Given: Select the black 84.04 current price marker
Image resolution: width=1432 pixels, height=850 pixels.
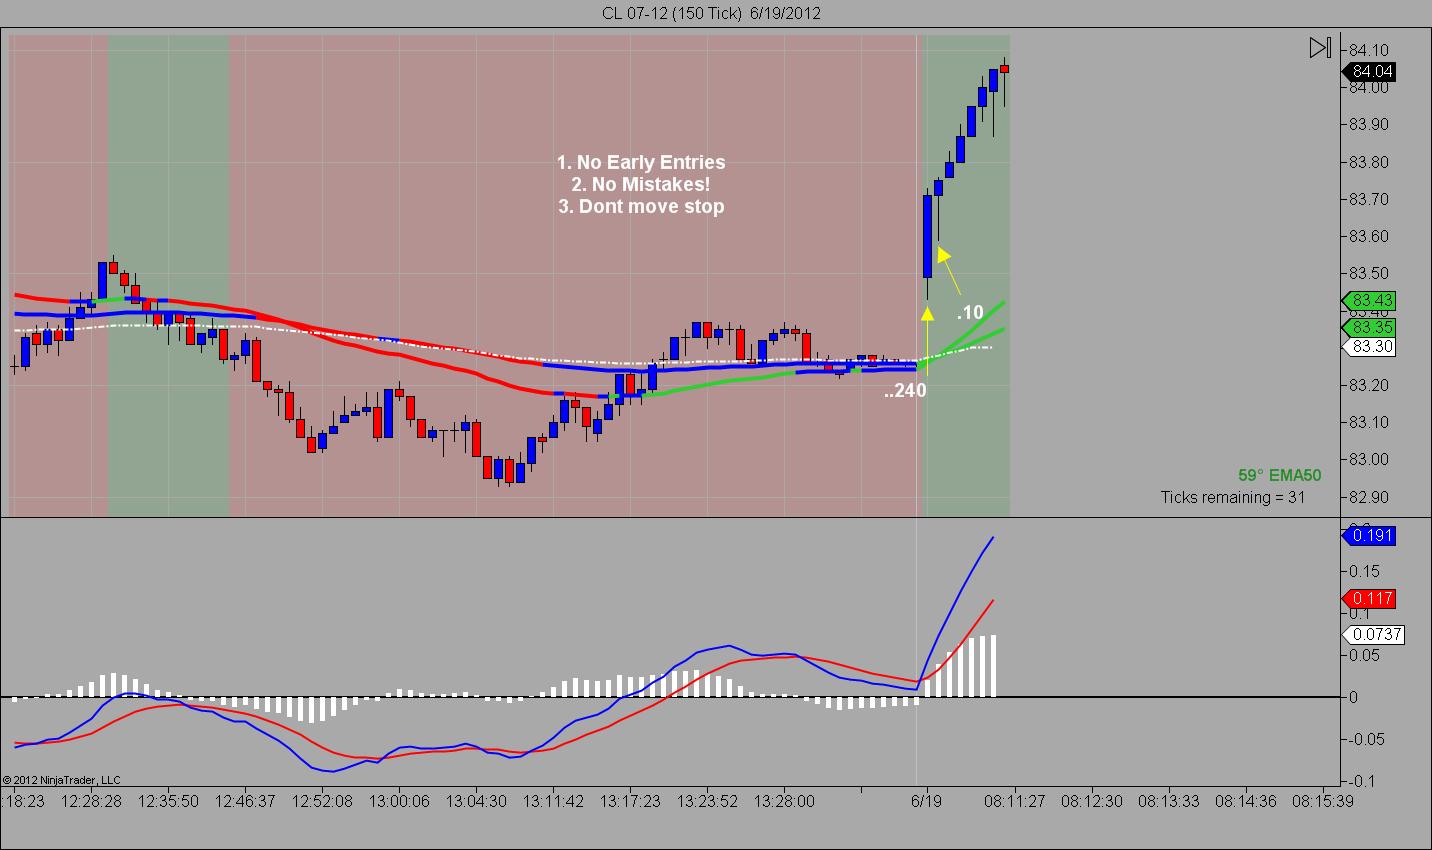Looking at the screenshot, I should (1368, 72).
